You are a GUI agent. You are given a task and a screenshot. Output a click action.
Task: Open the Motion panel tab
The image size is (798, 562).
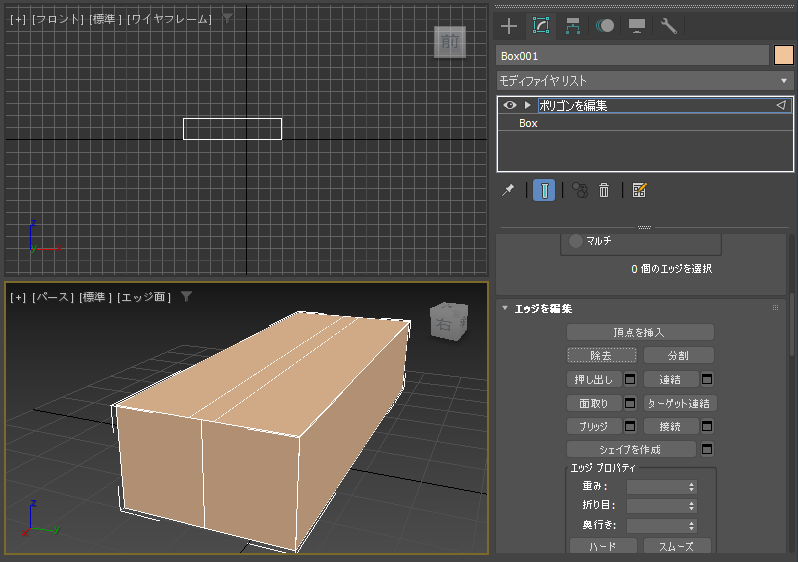605,26
